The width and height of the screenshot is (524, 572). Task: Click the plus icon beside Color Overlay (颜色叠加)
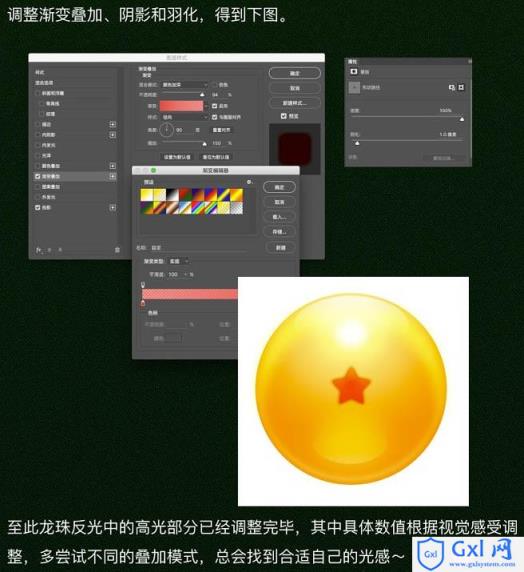click(x=113, y=166)
